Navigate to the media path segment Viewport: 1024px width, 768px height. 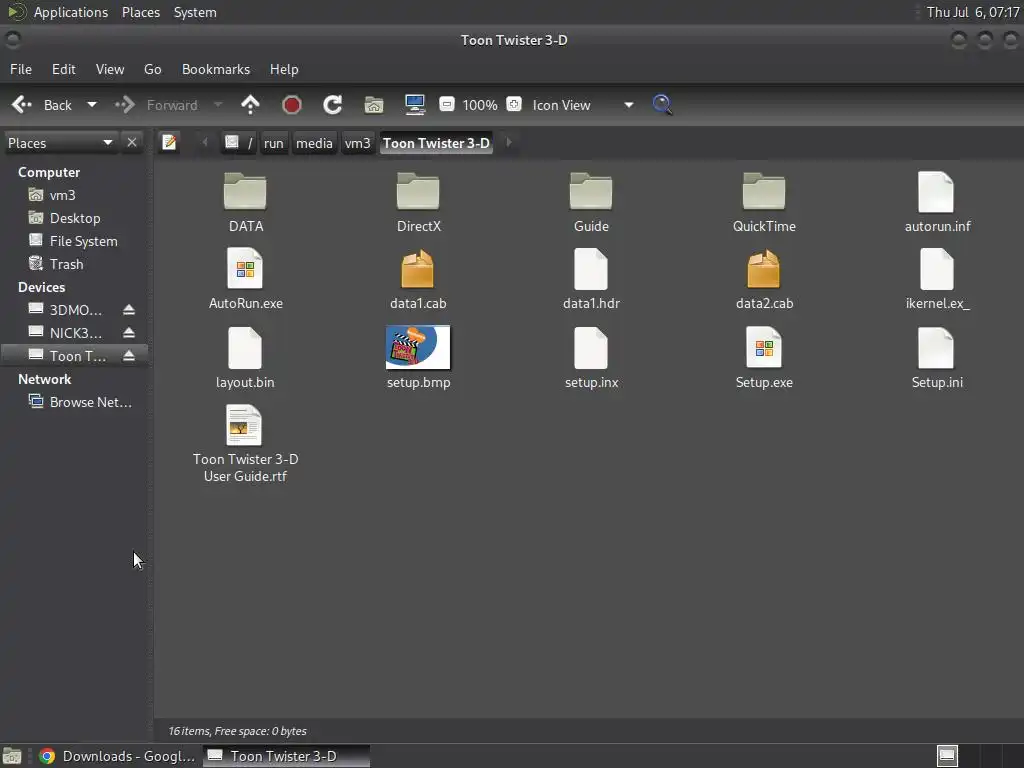(x=314, y=143)
